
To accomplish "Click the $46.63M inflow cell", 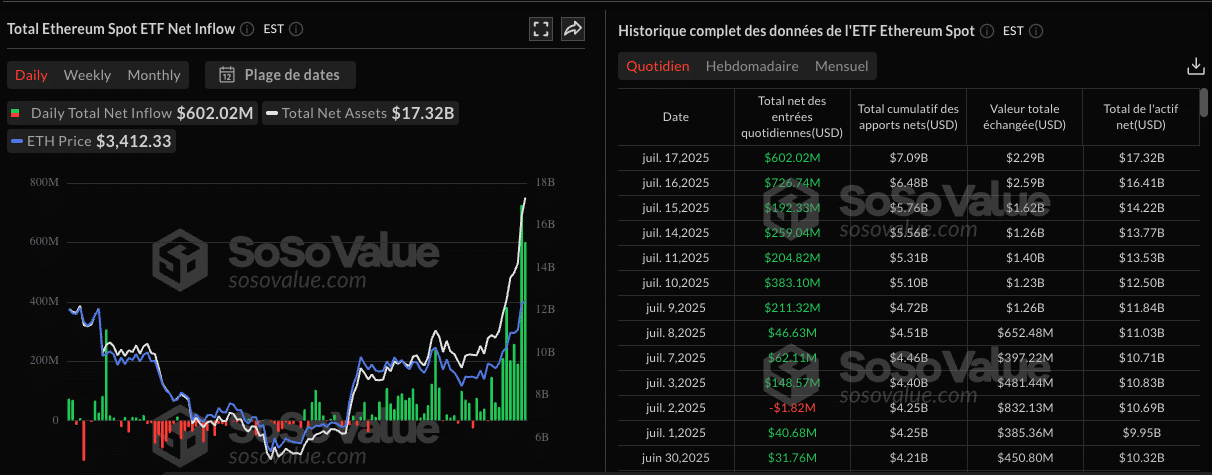I will click(792, 333).
